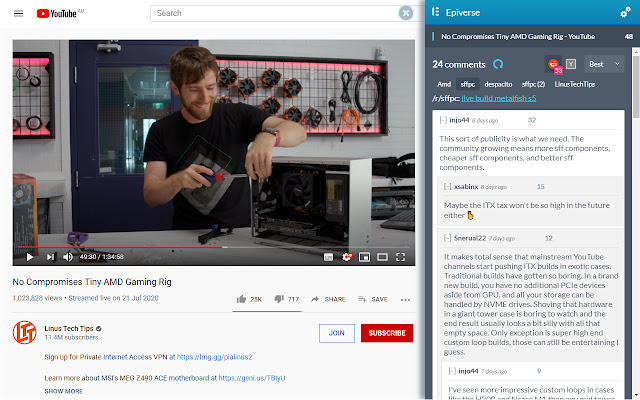Select the sffpc thread tab
This screenshot has height=400, width=640.
pos(468,84)
